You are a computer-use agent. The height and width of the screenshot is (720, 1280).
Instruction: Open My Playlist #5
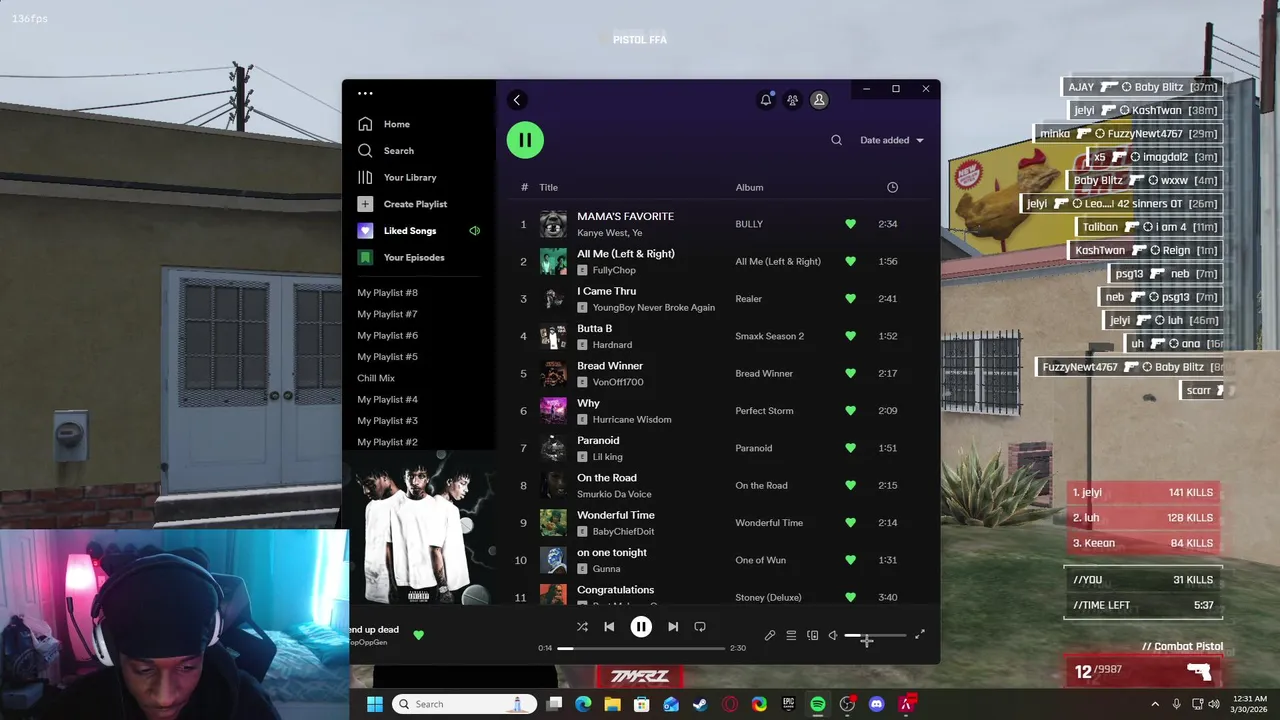coord(388,357)
